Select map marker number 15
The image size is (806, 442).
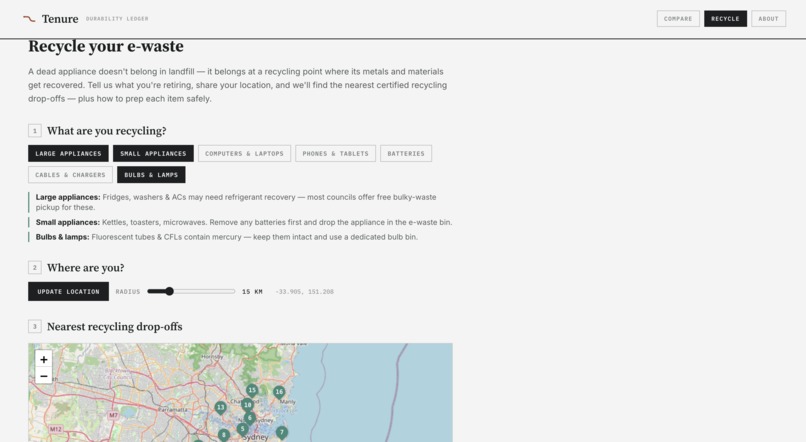click(252, 391)
